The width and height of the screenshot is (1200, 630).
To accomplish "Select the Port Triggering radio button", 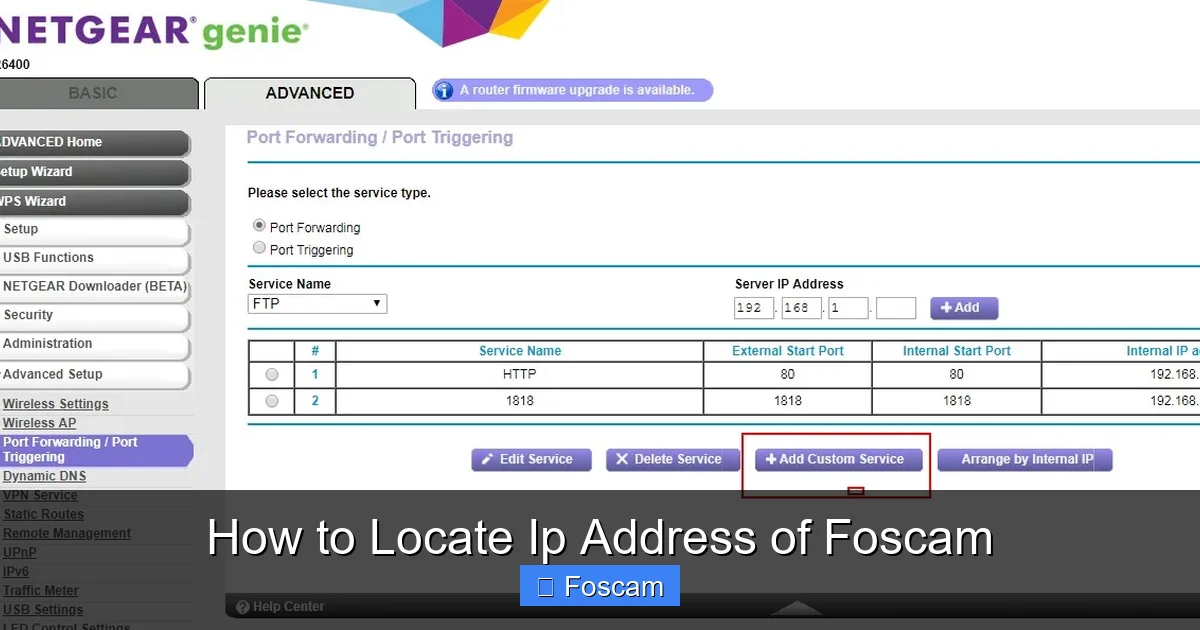I will (259, 247).
